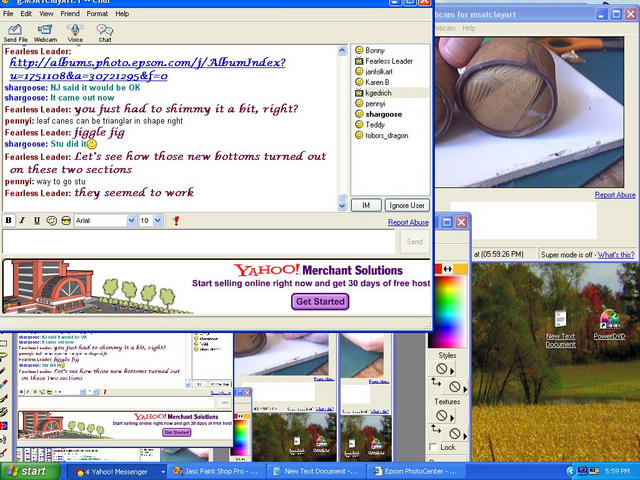Open the Friend menu
This screenshot has width=640, height=480.
[70, 13]
